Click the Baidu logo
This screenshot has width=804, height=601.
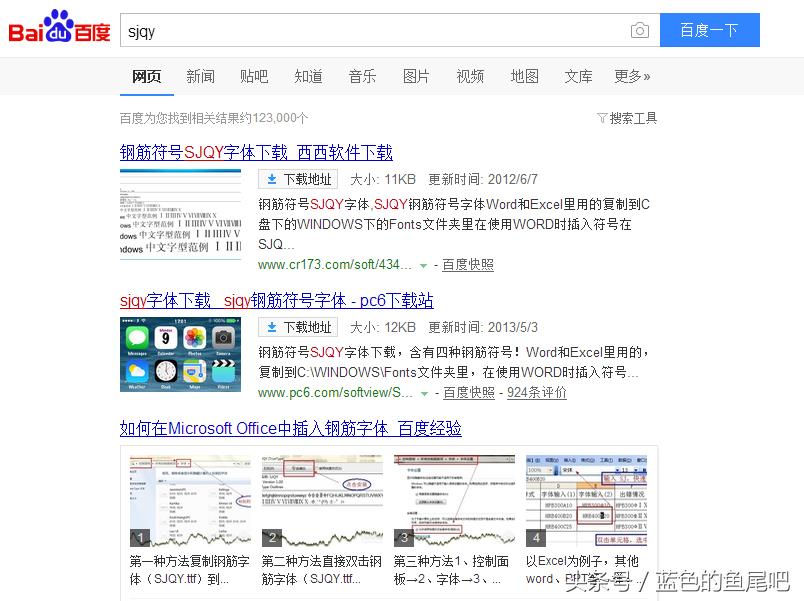click(x=59, y=29)
